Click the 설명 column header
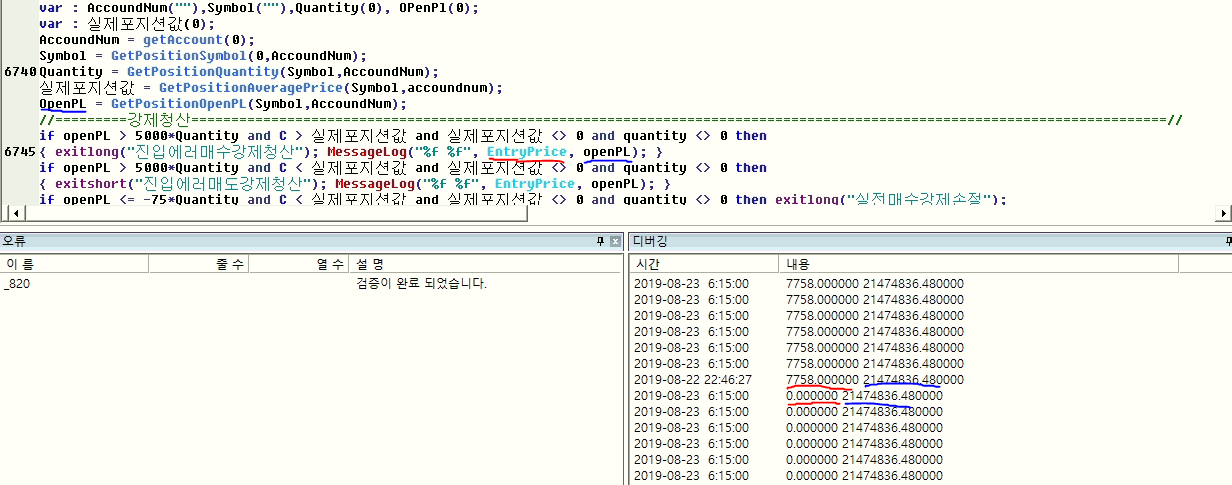 pyautogui.click(x=480, y=264)
